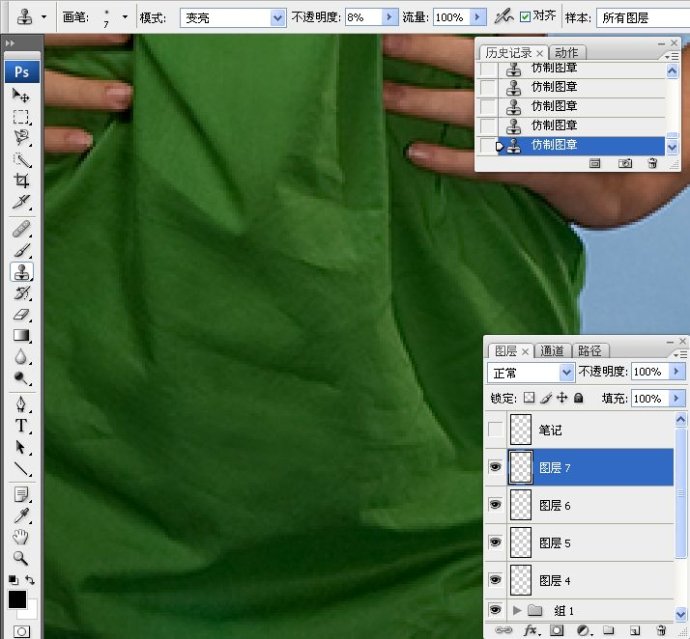Select the Healing Brush tool

point(21,229)
